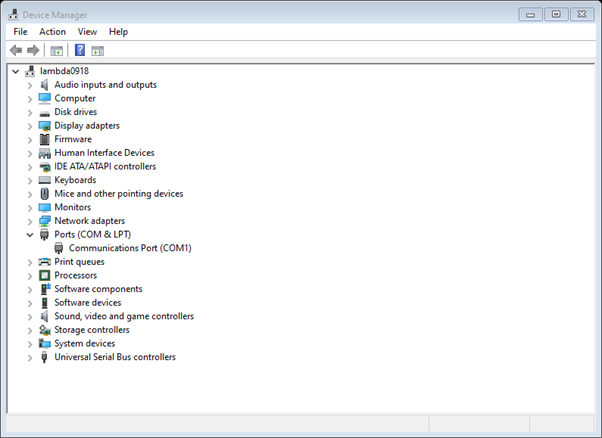Click the Mice and other pointing devices icon

[x=45, y=193]
